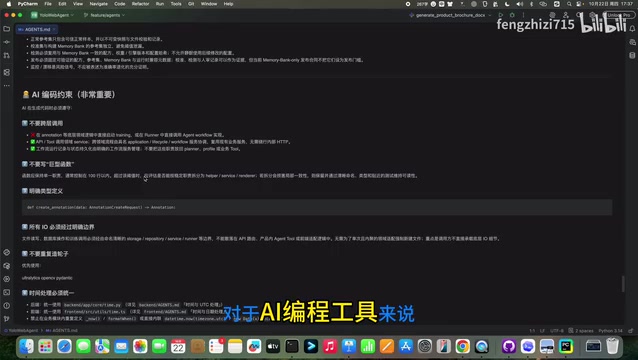Click AGENTS.md breadcrumb in the status bar
The image size is (638, 360).
pyautogui.click(x=62, y=330)
